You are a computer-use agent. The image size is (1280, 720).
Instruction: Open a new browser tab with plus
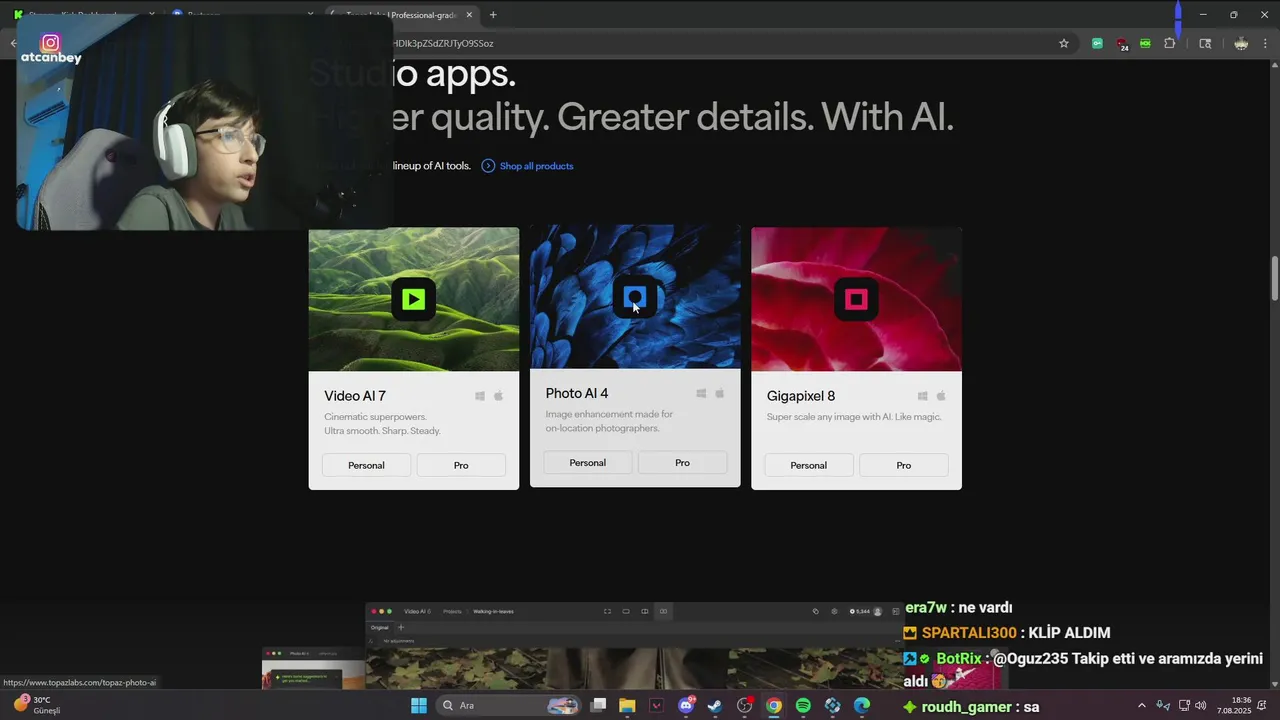pyautogui.click(x=493, y=15)
